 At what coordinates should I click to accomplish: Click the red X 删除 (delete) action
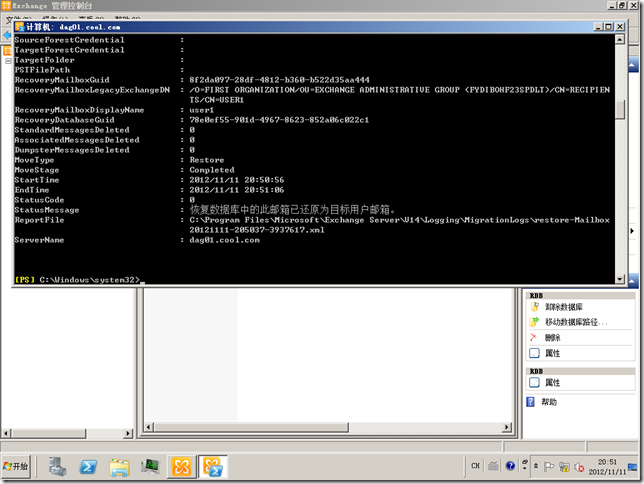(x=552, y=338)
